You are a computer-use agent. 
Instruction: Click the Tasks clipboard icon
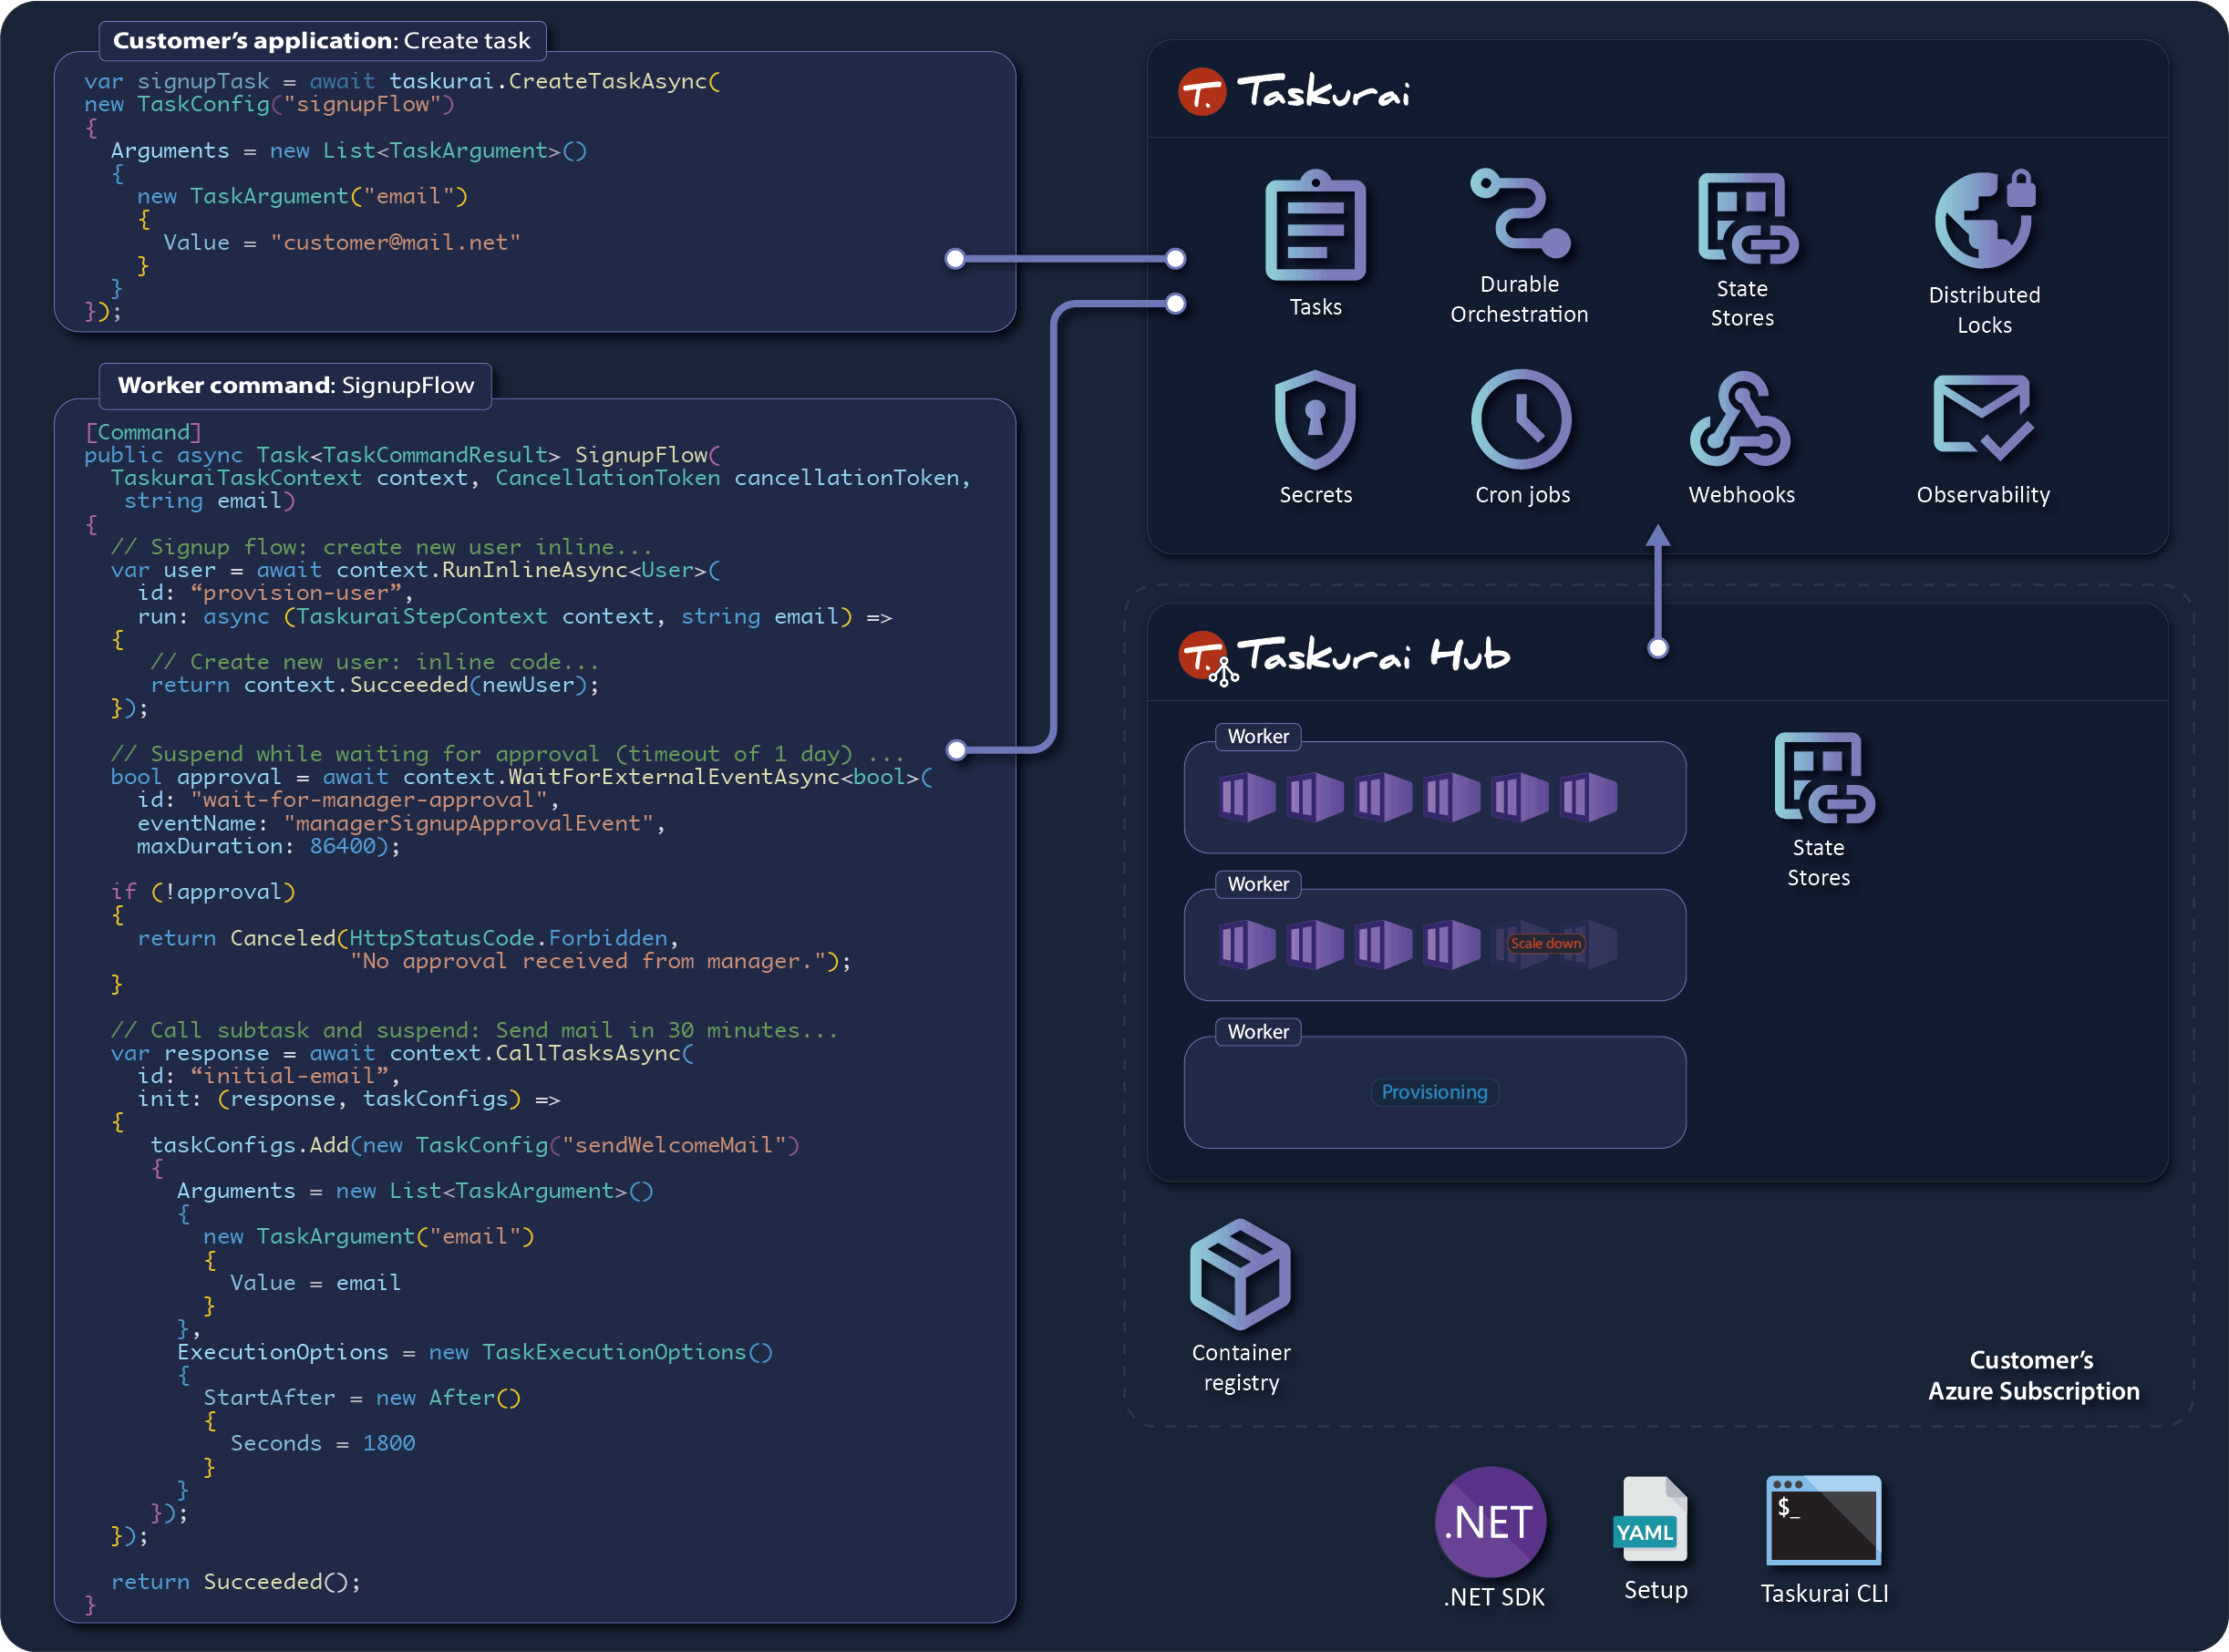[1315, 227]
